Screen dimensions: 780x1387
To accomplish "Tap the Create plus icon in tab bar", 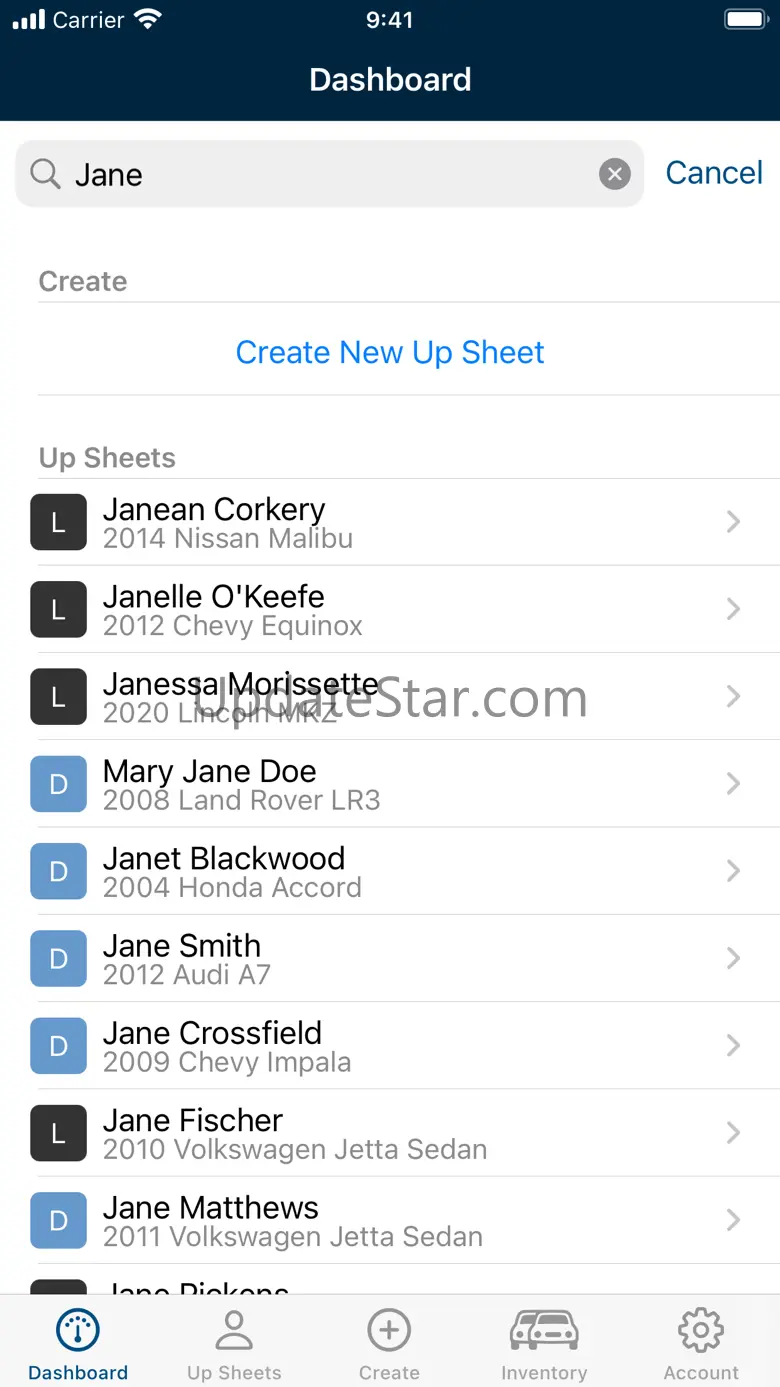I will click(x=389, y=1330).
